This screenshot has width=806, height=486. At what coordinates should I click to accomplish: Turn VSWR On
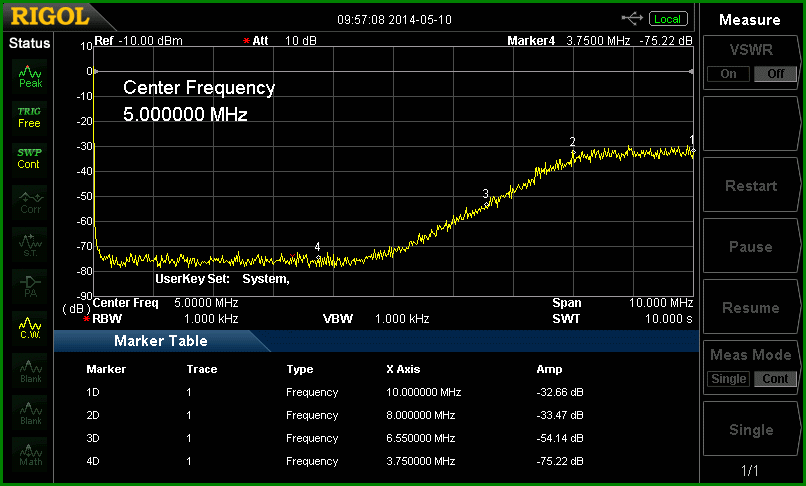tap(728, 74)
